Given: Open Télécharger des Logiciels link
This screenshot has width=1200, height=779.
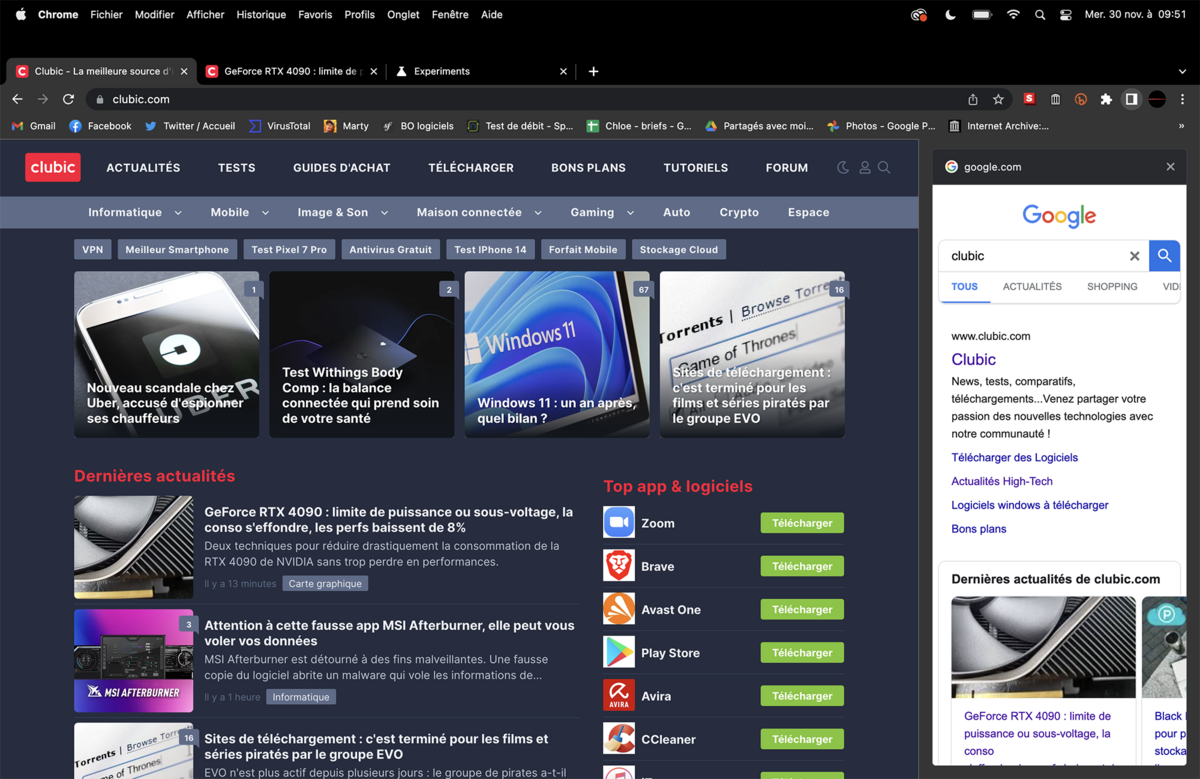Looking at the screenshot, I should point(1015,458).
